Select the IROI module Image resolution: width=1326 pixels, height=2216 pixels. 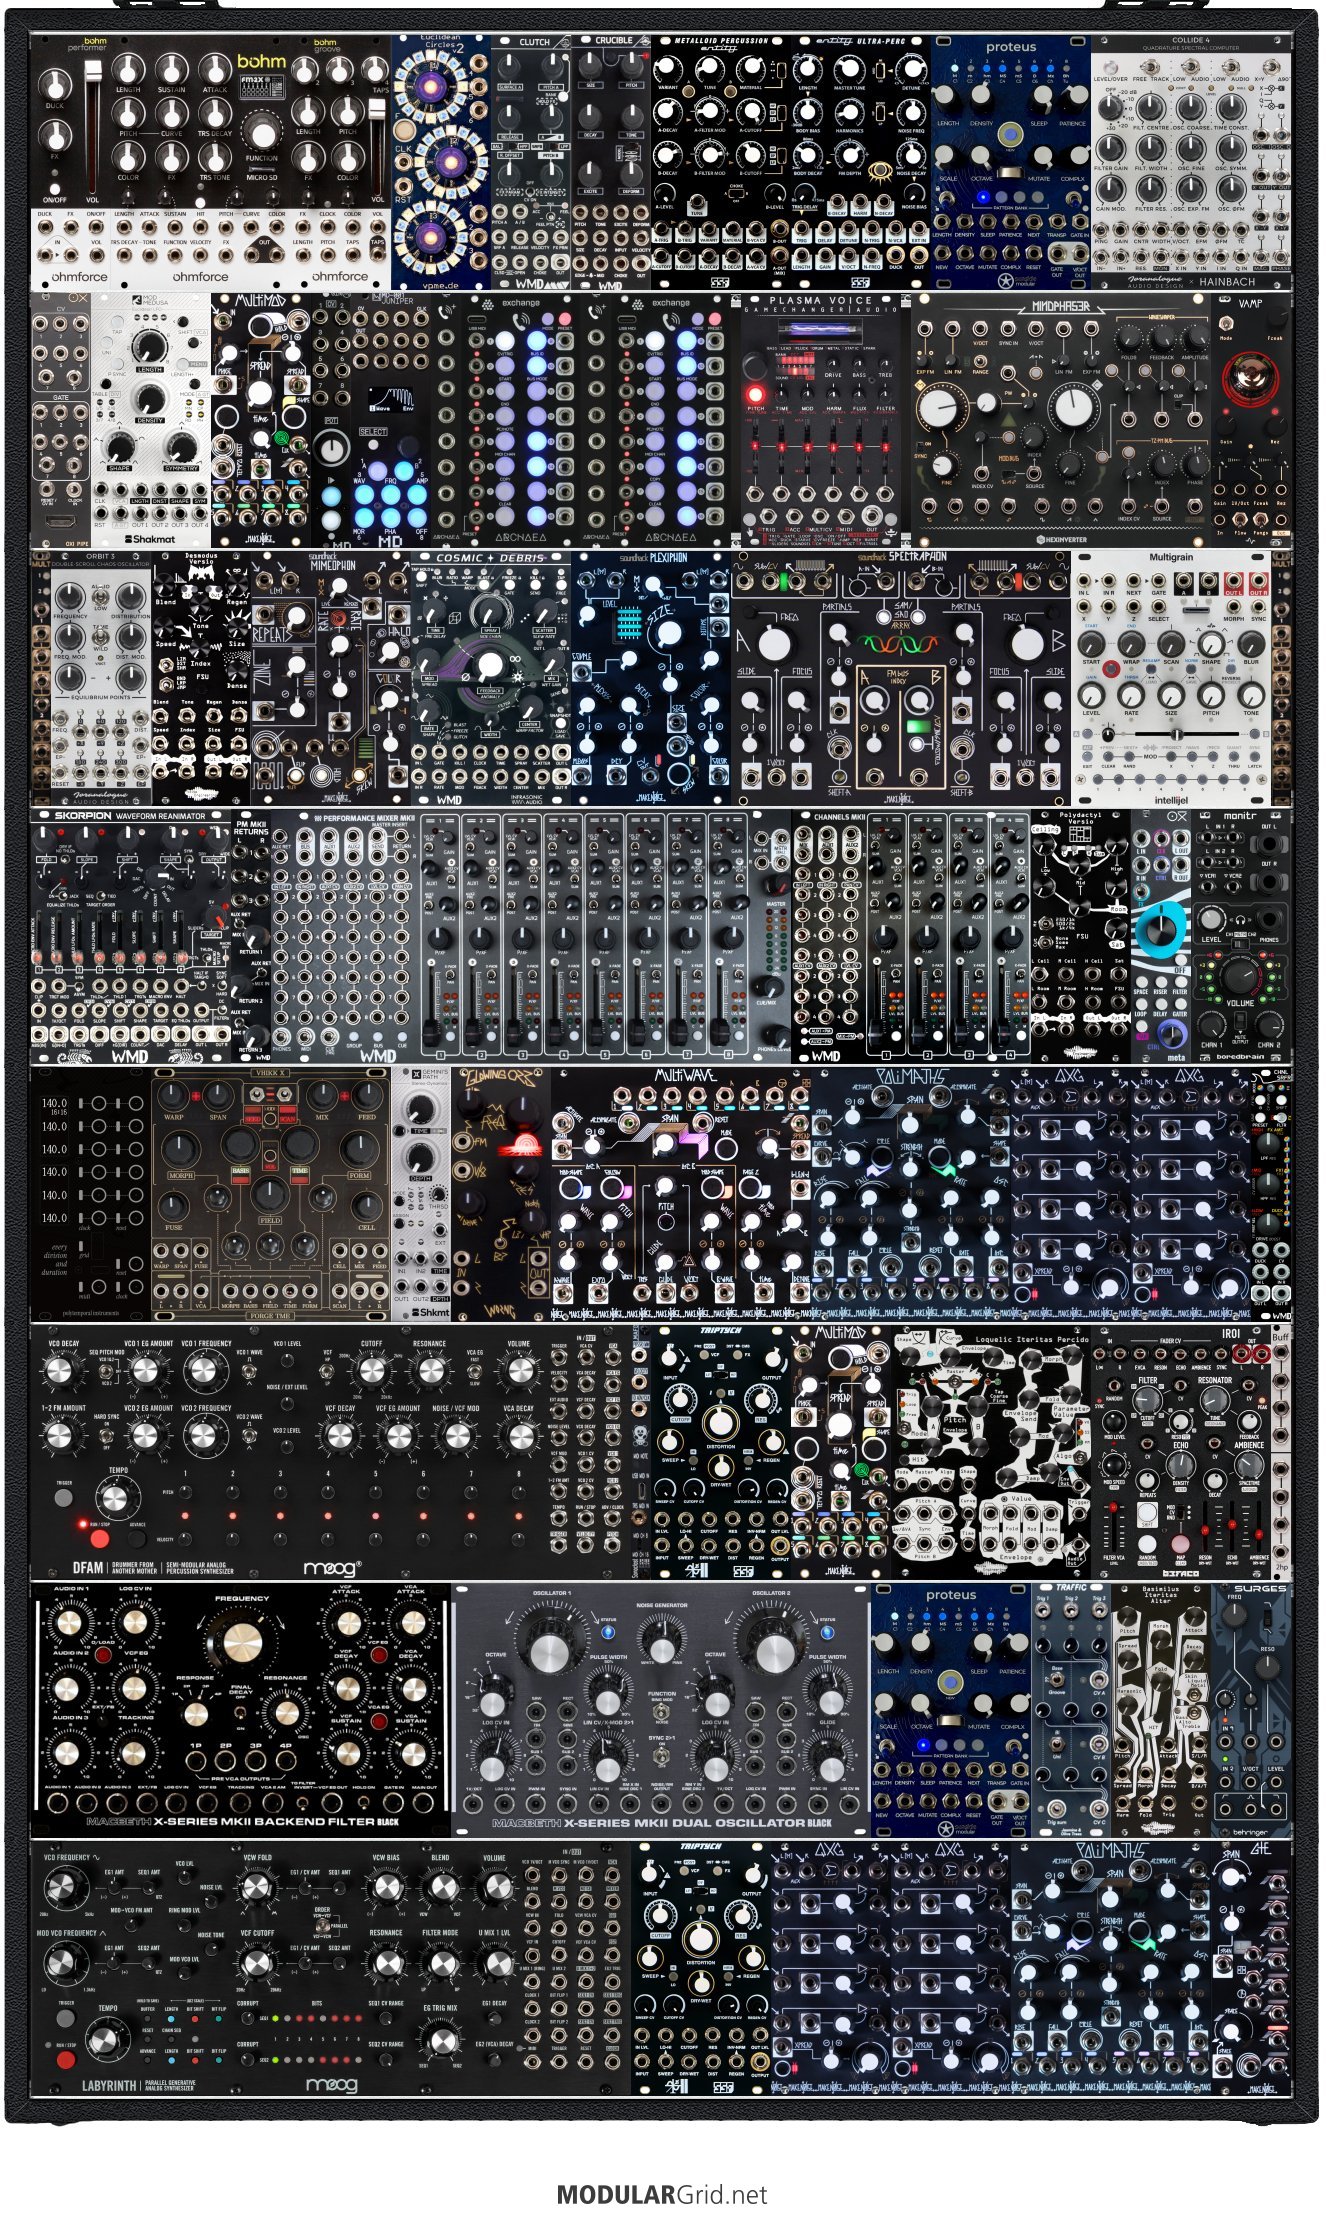pos(1181,1451)
